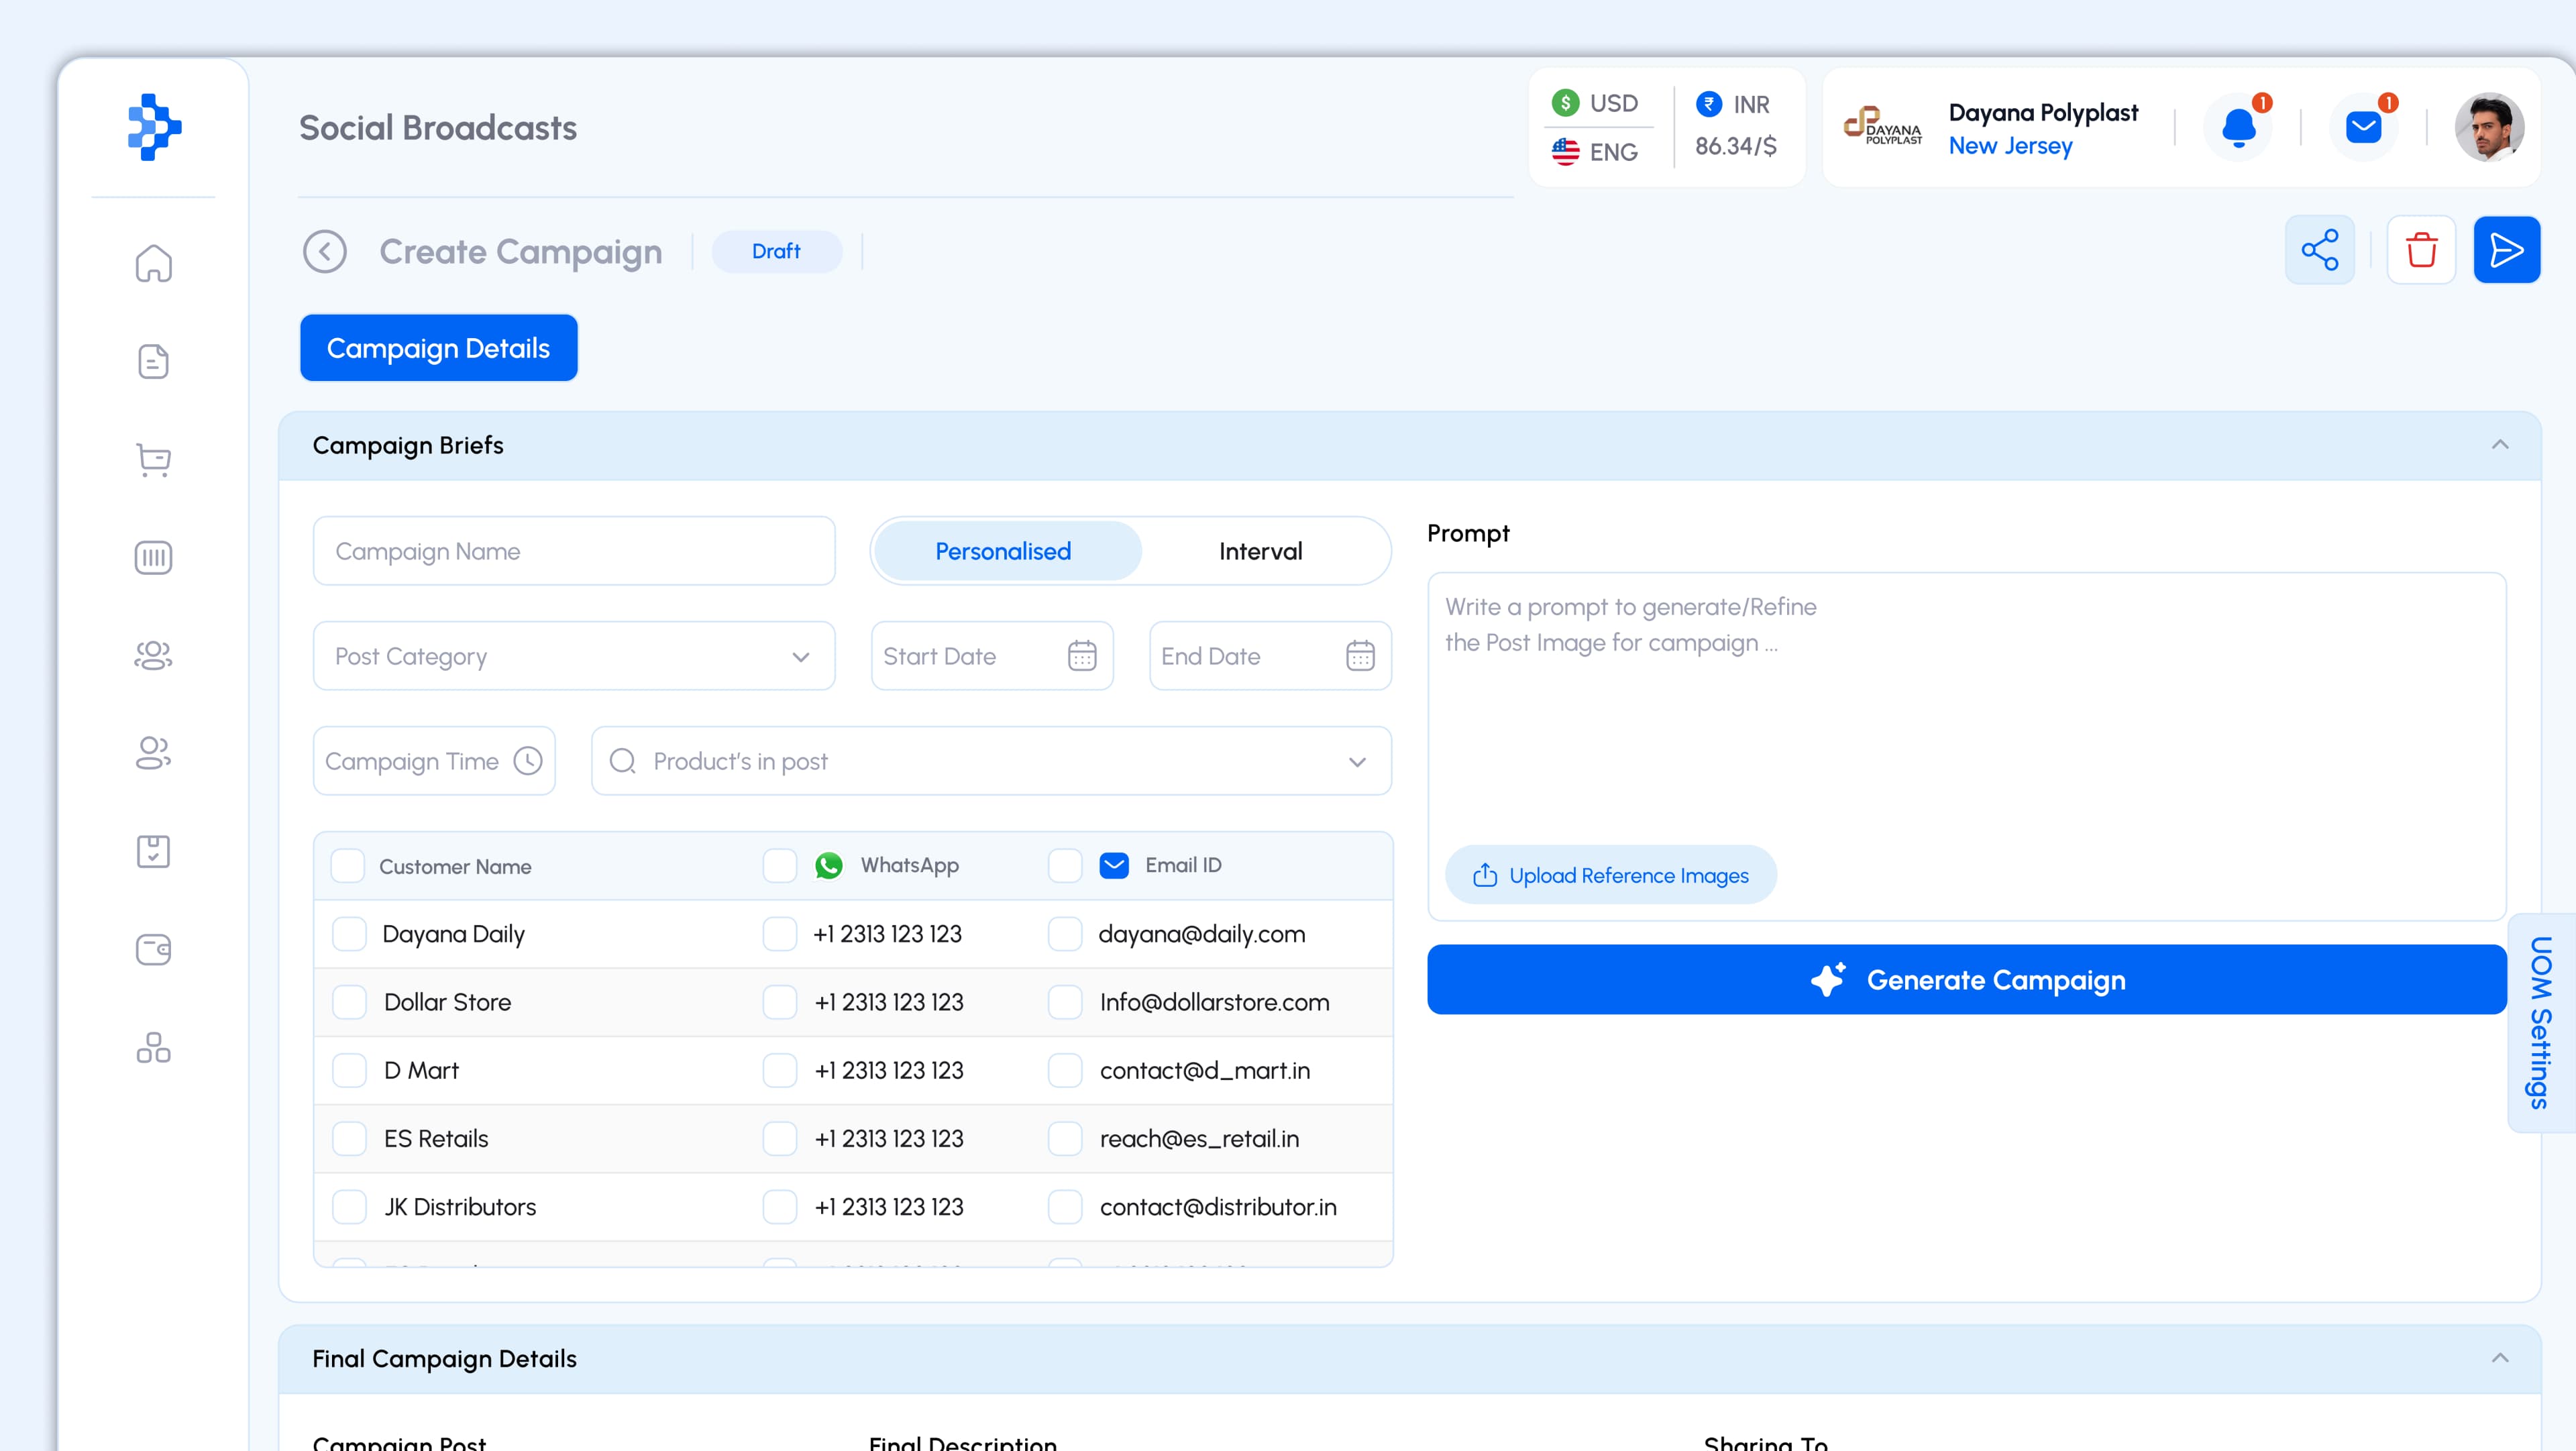Click the ENG flag language option

tap(1594, 152)
